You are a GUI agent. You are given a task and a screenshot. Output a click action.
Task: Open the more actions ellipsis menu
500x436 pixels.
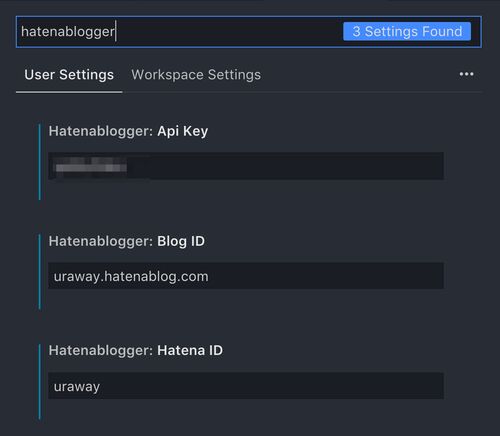click(466, 74)
